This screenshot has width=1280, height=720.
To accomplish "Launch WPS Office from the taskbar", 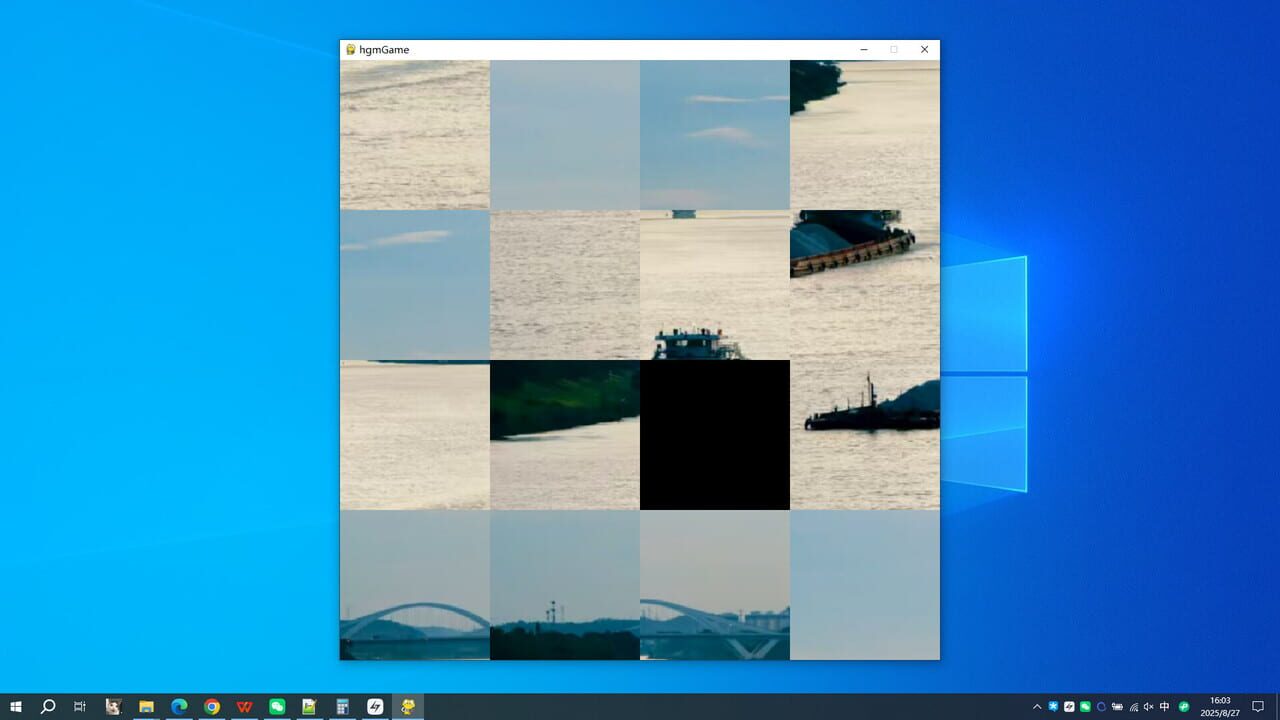I will (244, 707).
